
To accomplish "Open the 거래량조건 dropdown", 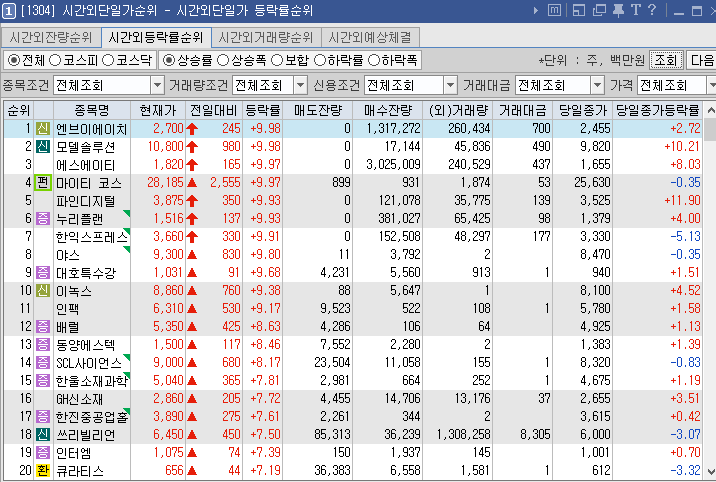I will [x=300, y=85].
